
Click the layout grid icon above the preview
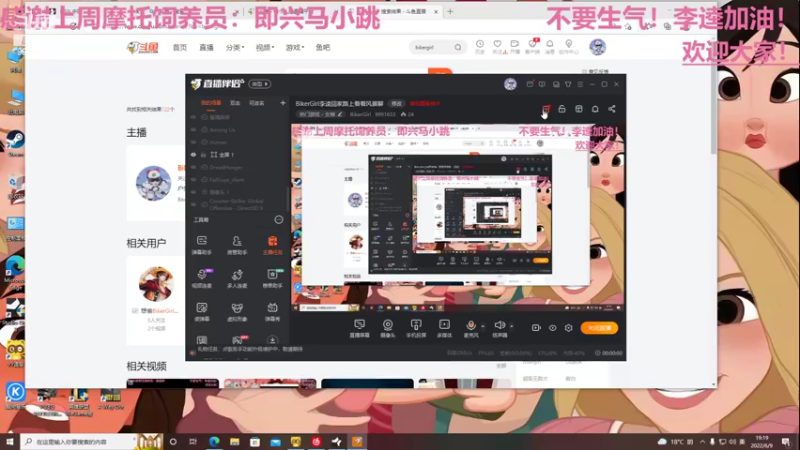click(579, 109)
